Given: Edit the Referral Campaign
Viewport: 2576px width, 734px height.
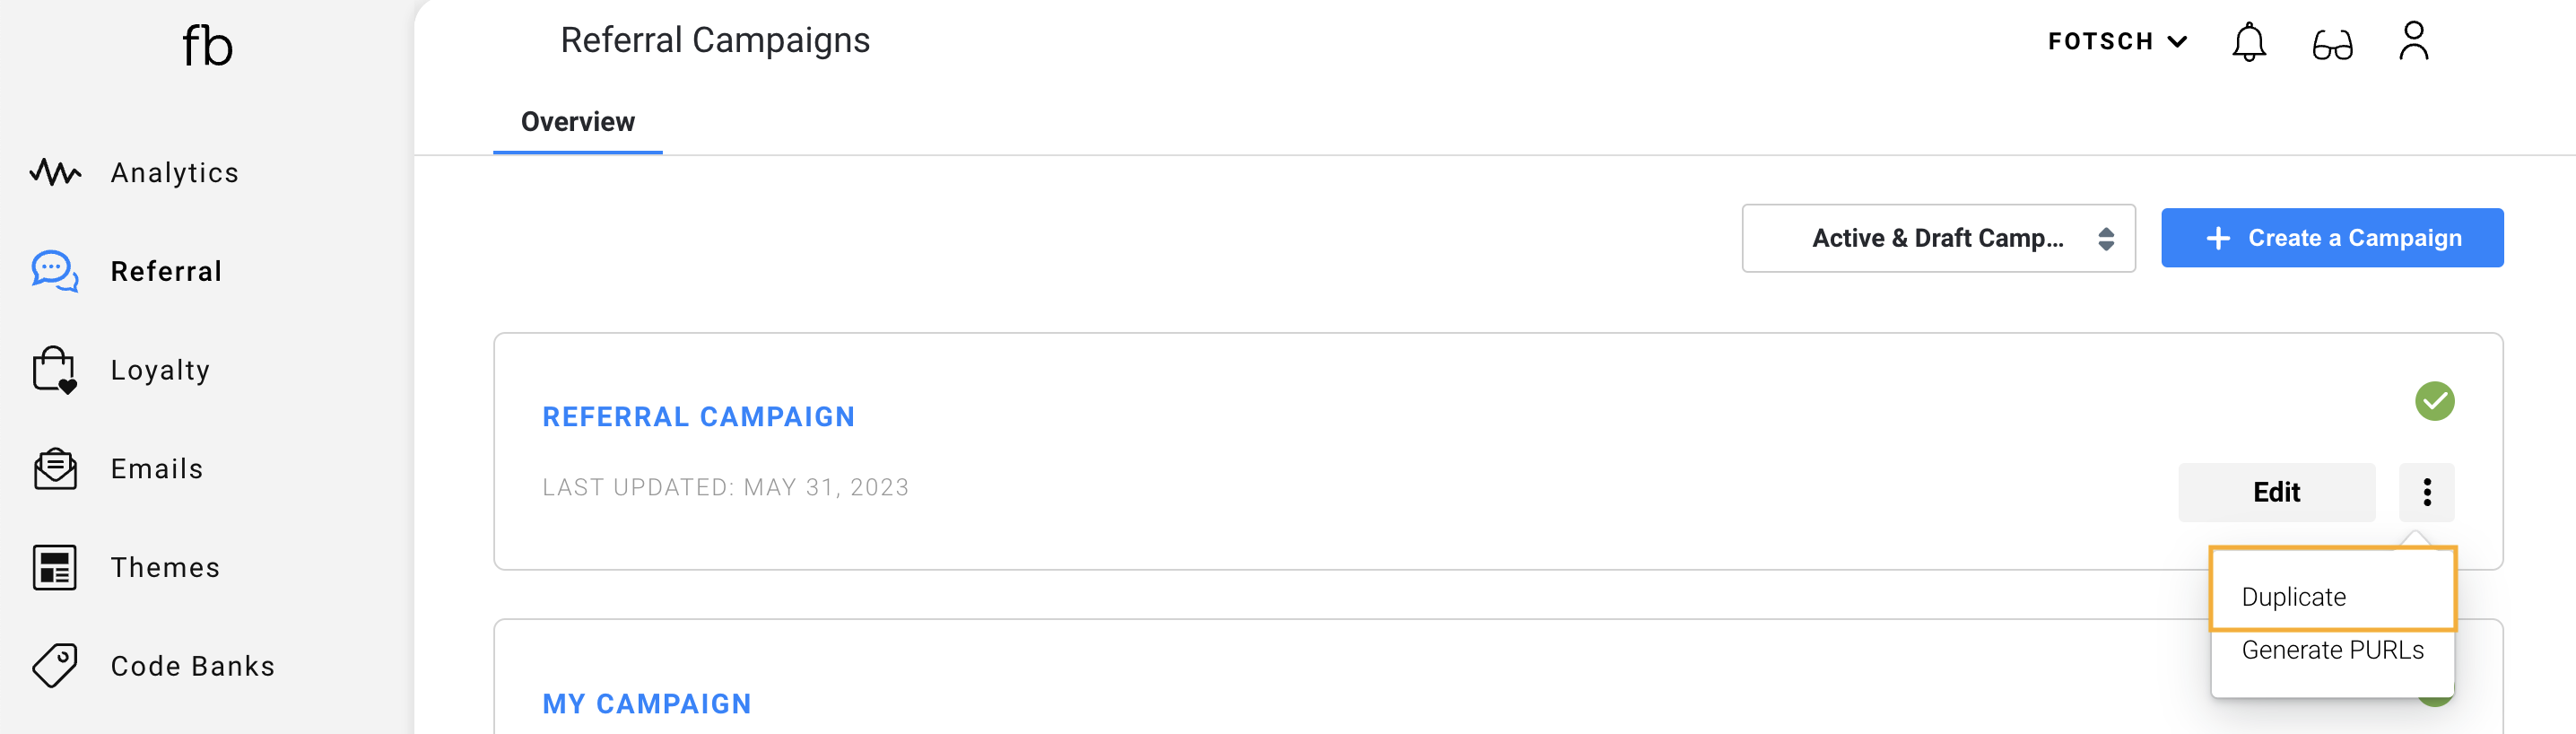Looking at the screenshot, I should [x=2276, y=492].
